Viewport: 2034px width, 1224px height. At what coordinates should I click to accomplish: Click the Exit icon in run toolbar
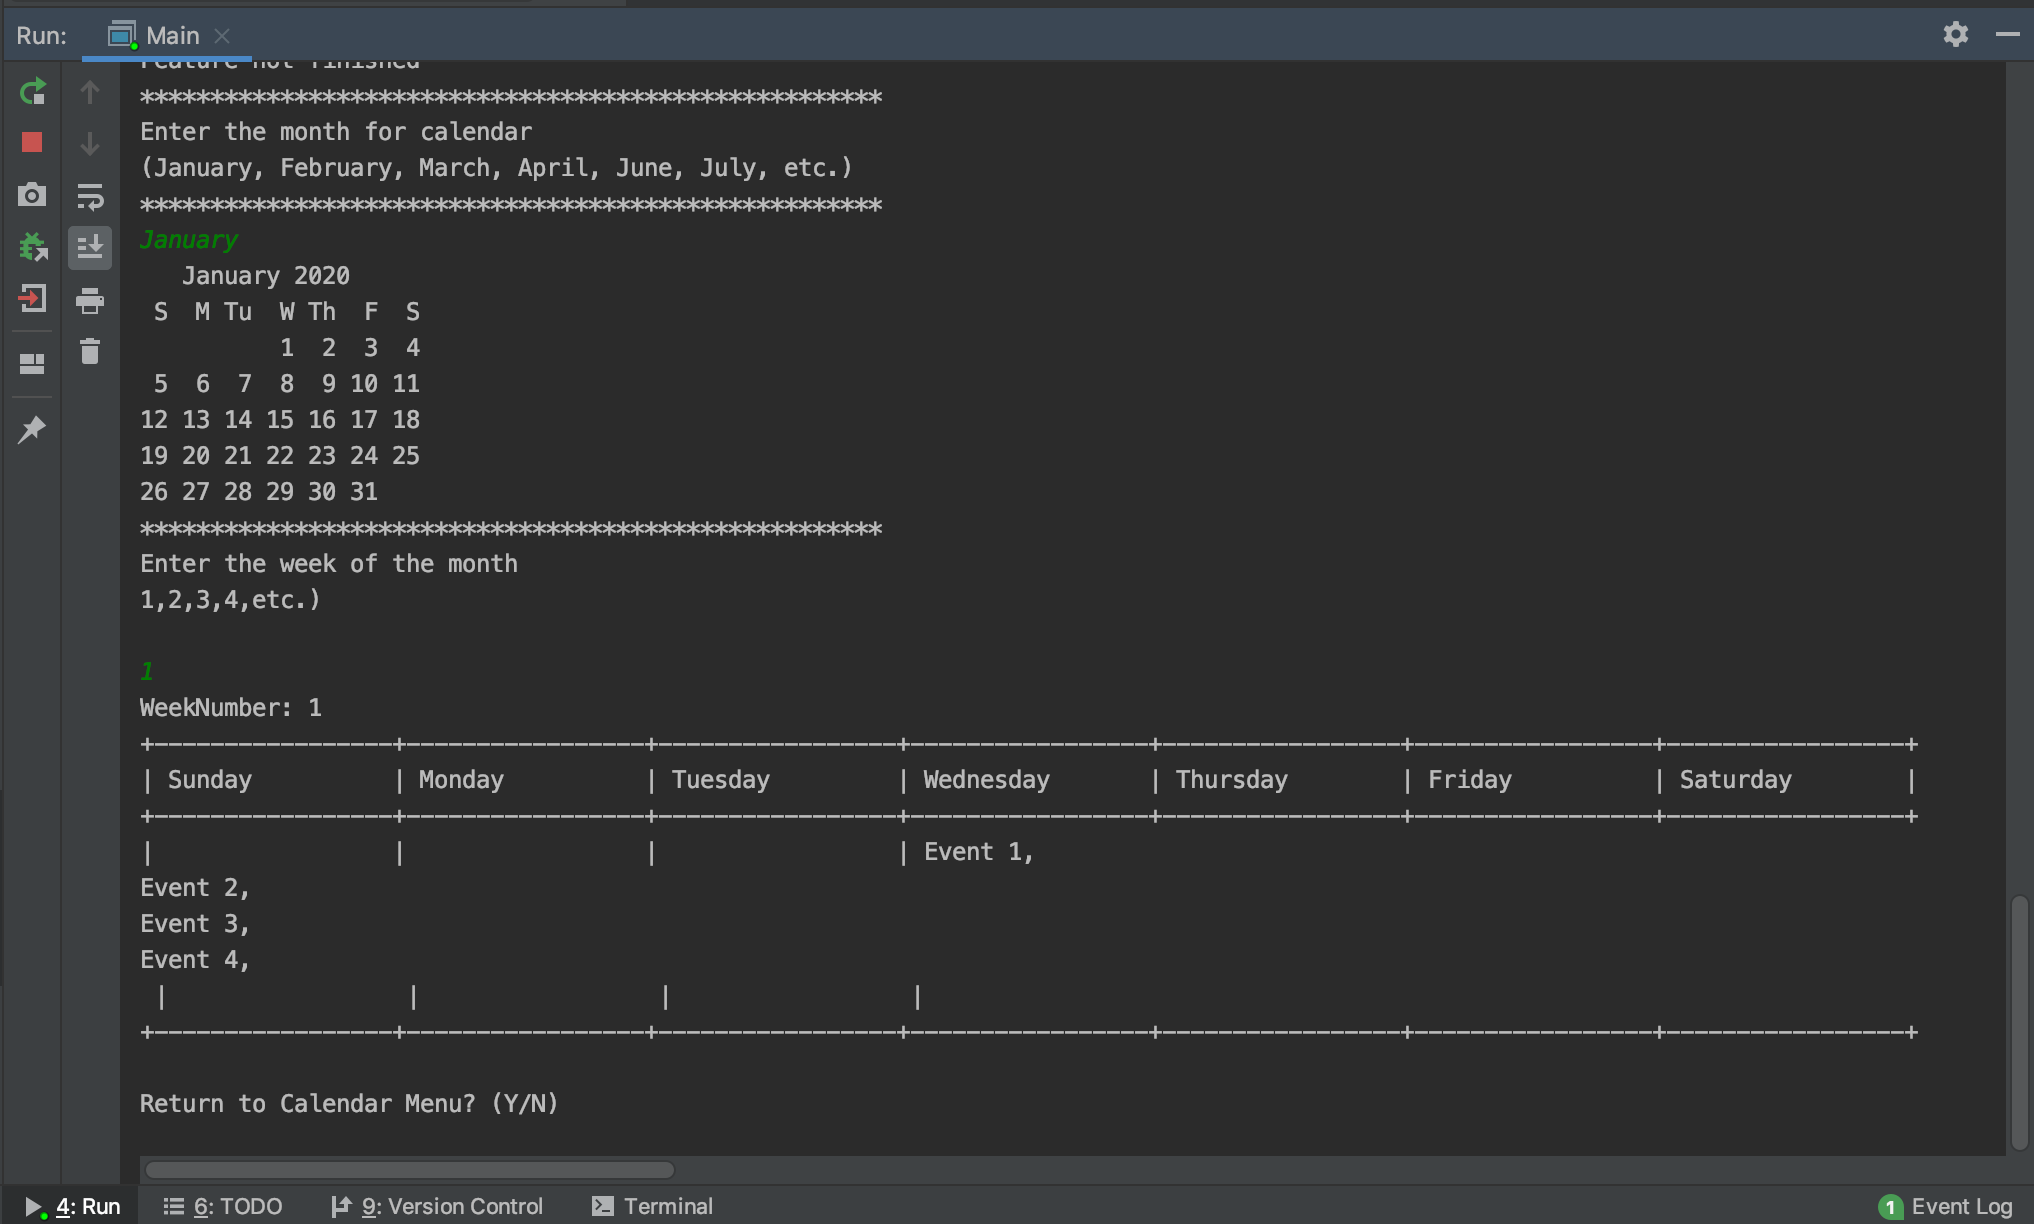coord(32,298)
